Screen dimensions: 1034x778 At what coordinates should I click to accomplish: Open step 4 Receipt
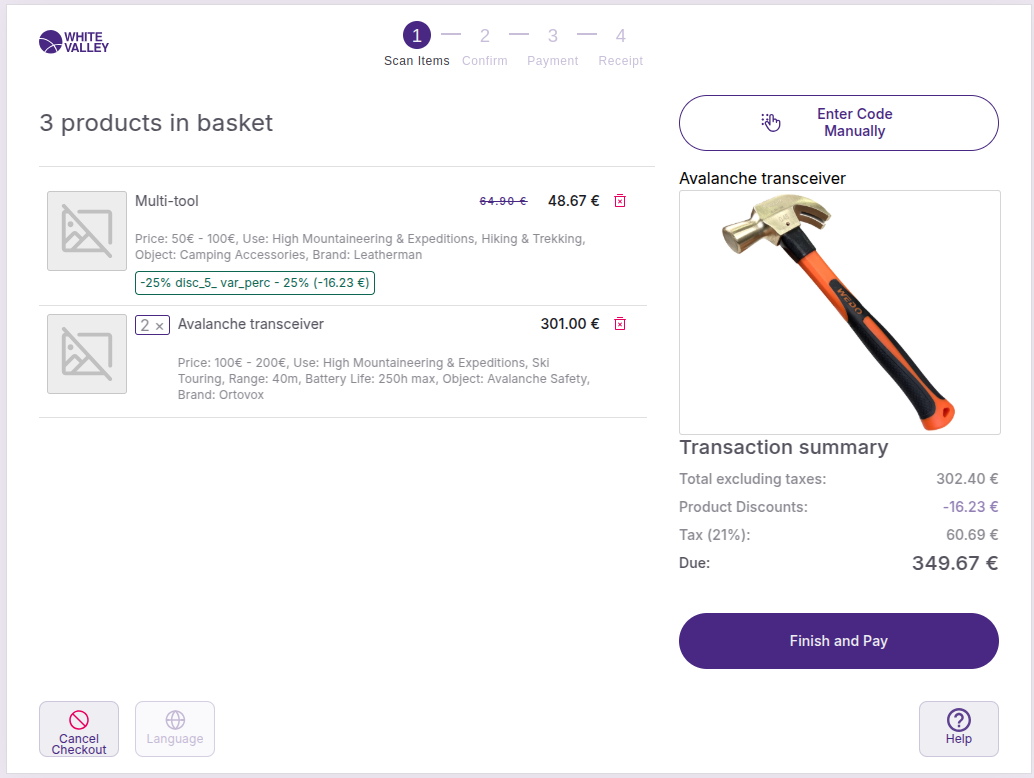[621, 36]
